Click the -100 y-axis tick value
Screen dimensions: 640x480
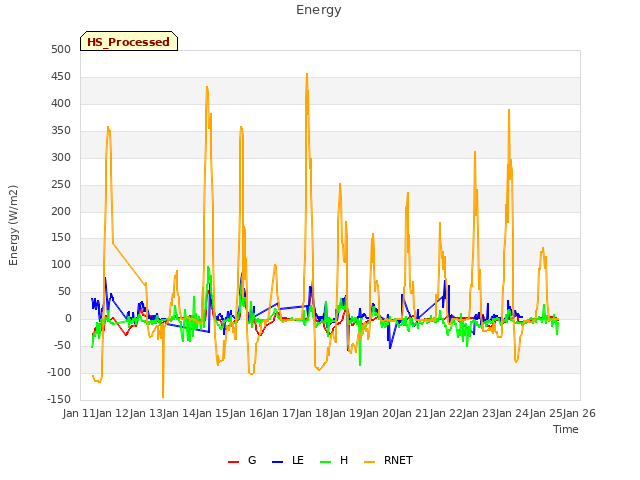59,372
